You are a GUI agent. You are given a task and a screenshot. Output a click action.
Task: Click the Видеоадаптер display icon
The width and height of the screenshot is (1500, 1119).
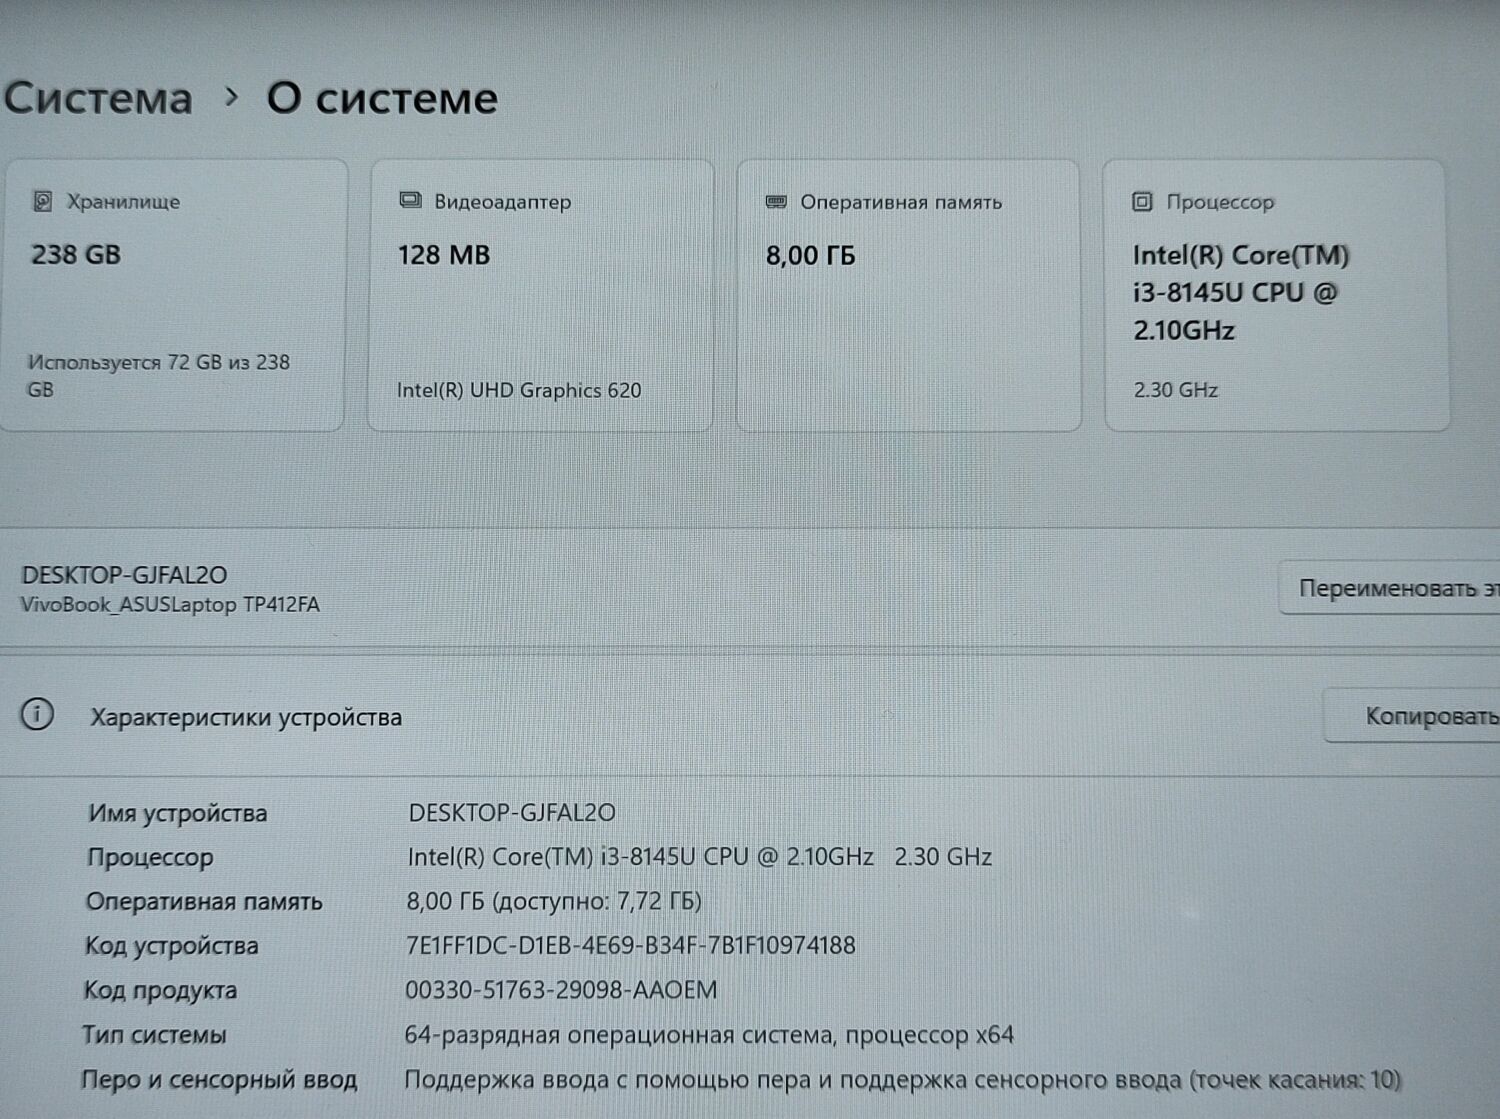(410, 200)
